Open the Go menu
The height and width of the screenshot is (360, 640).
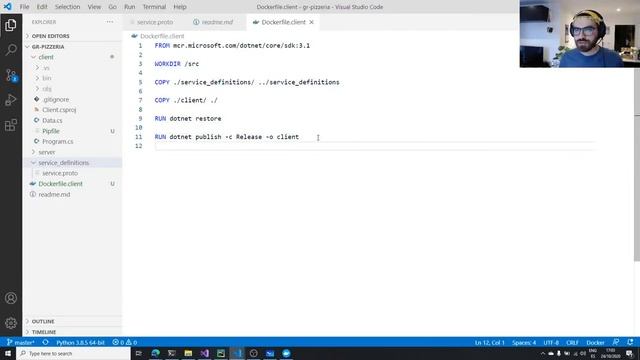coord(112,7)
